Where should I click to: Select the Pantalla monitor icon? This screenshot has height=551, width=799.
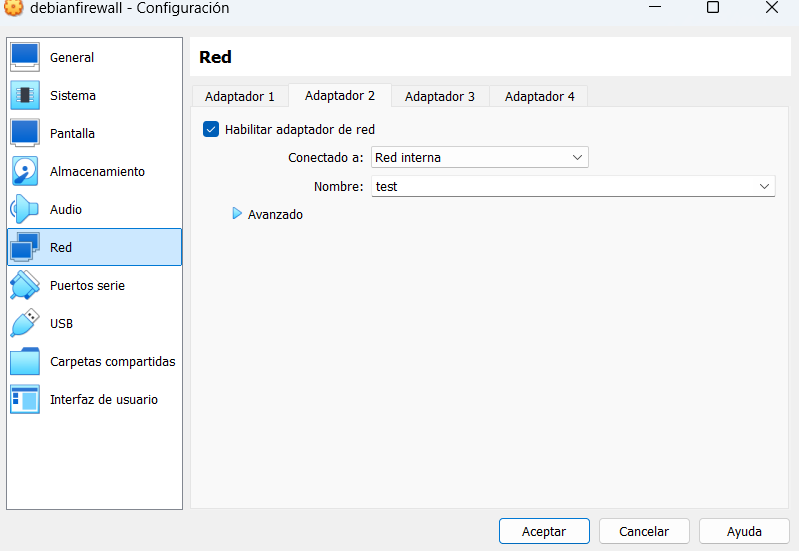pyautogui.click(x=25, y=133)
